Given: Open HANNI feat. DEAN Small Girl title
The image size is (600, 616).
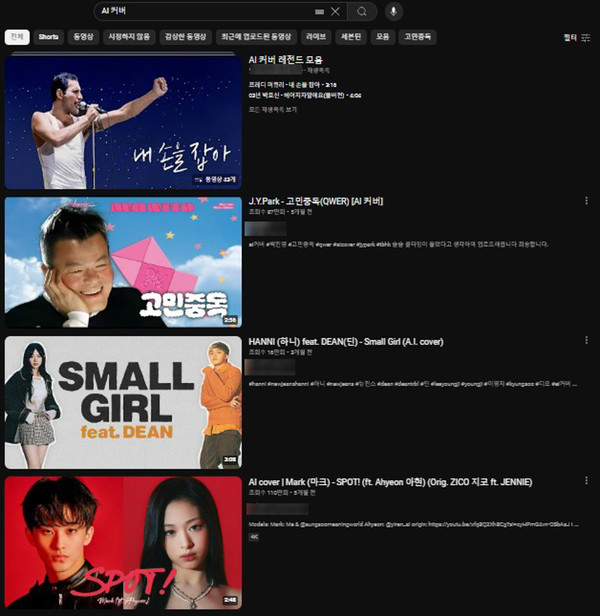Looking at the screenshot, I should tap(346, 342).
